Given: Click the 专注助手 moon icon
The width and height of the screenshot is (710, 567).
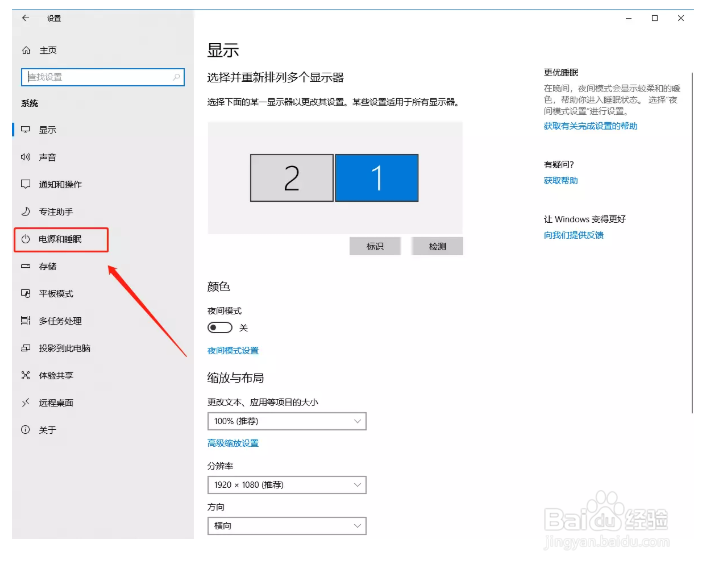Looking at the screenshot, I should pyautogui.click(x=26, y=211).
